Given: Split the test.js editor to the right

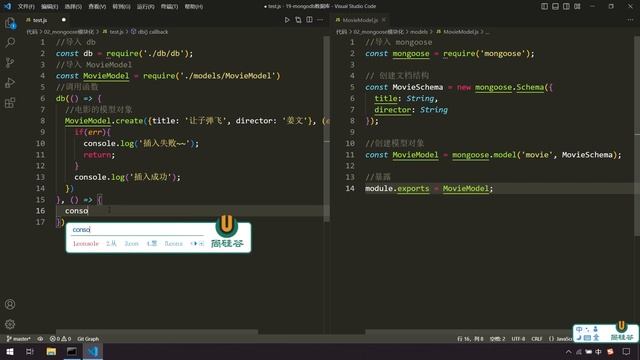Looking at the screenshot, I should coord(309,20).
